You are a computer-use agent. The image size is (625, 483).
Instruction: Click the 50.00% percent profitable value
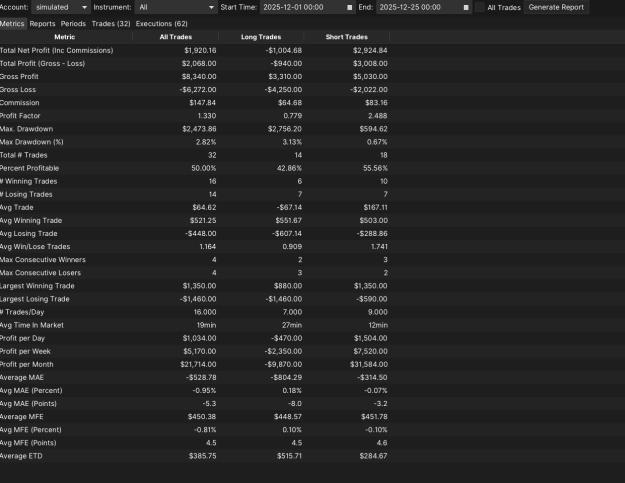[x=204, y=168]
